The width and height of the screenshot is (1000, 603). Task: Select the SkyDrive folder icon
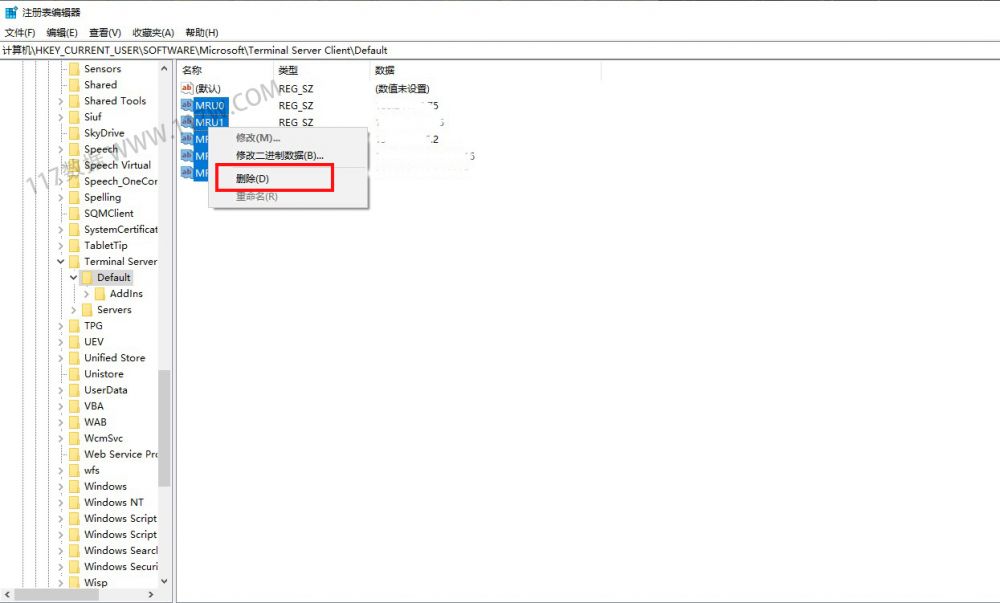74,133
